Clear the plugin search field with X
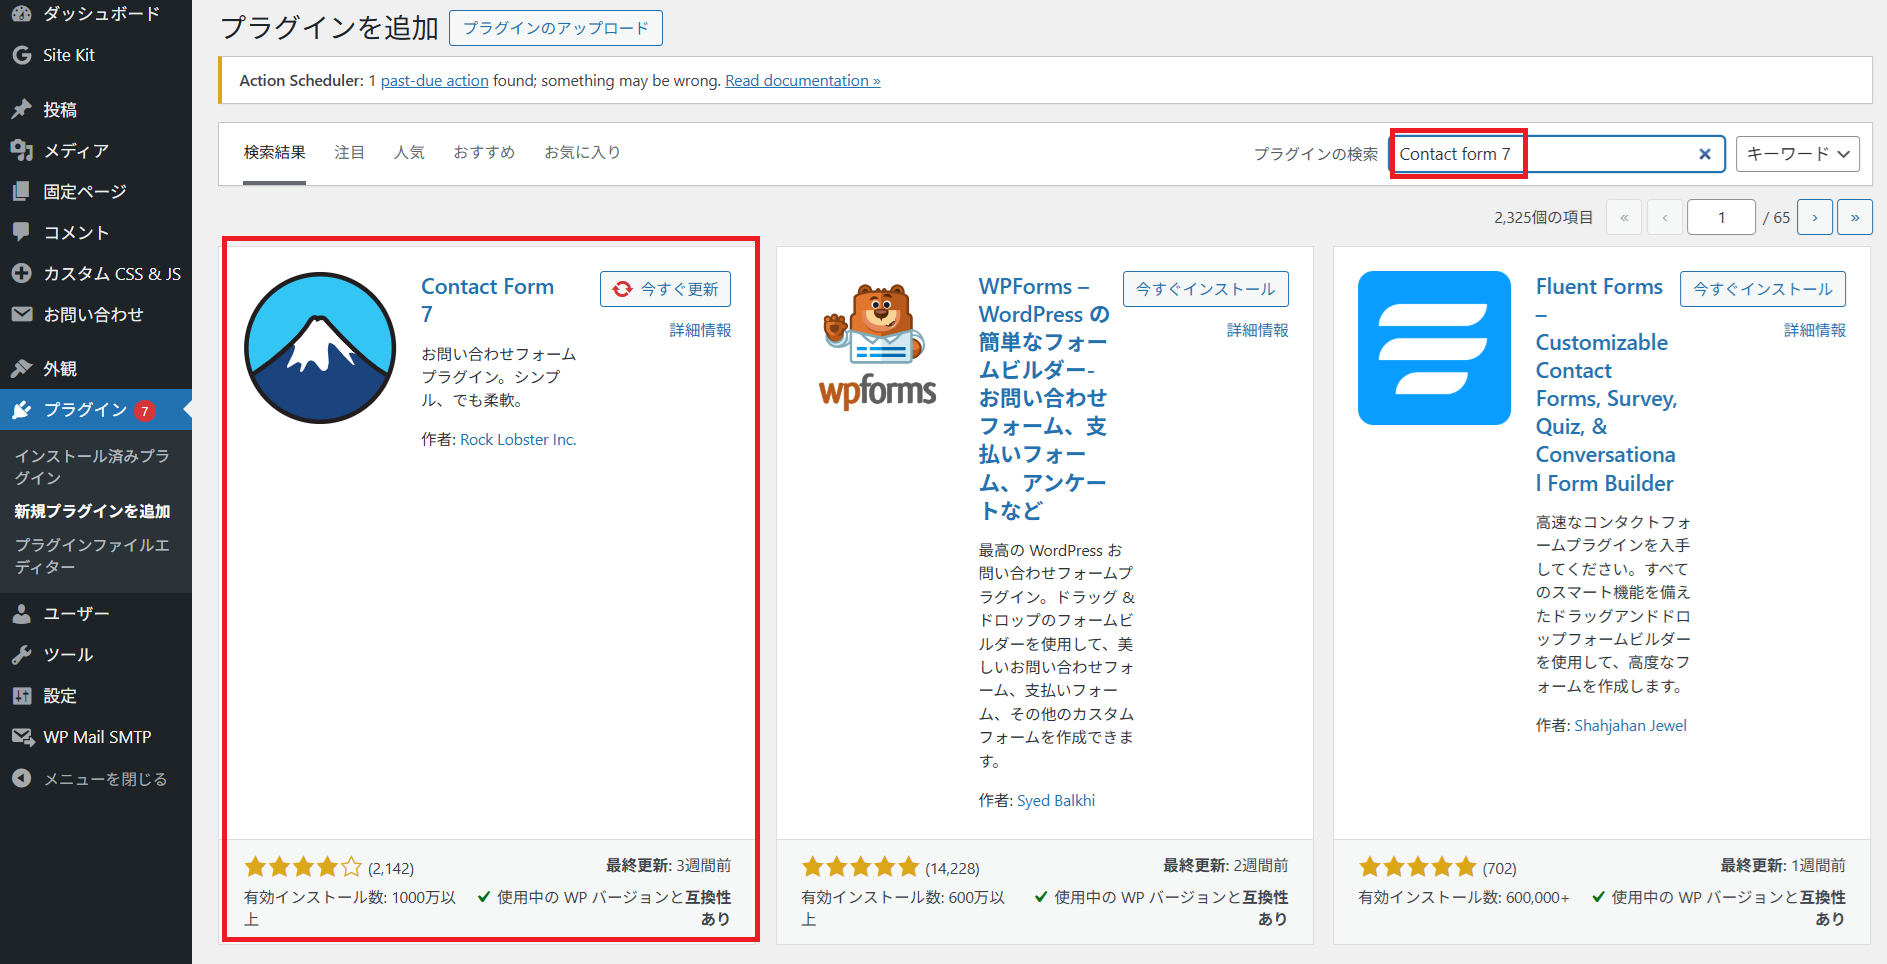The image size is (1887, 964). (x=1705, y=154)
